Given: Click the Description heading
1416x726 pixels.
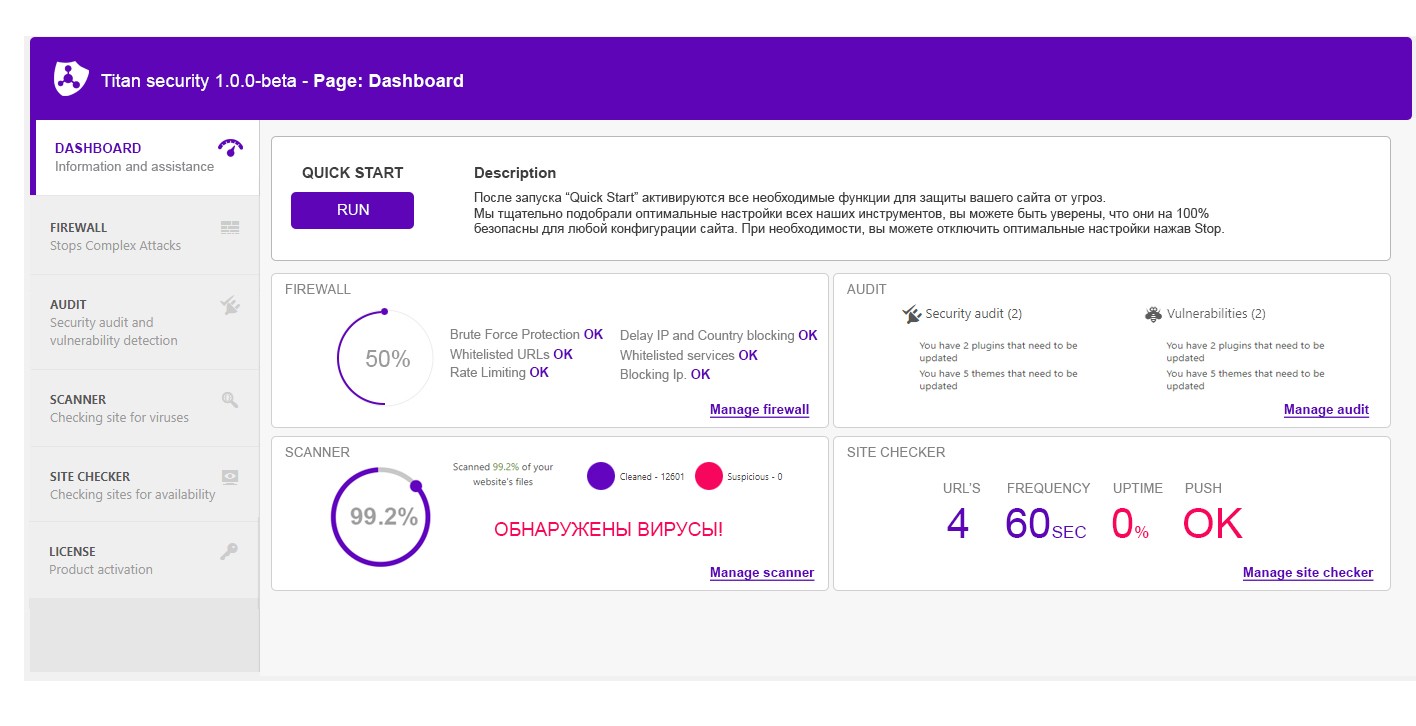Looking at the screenshot, I should pos(515,173).
